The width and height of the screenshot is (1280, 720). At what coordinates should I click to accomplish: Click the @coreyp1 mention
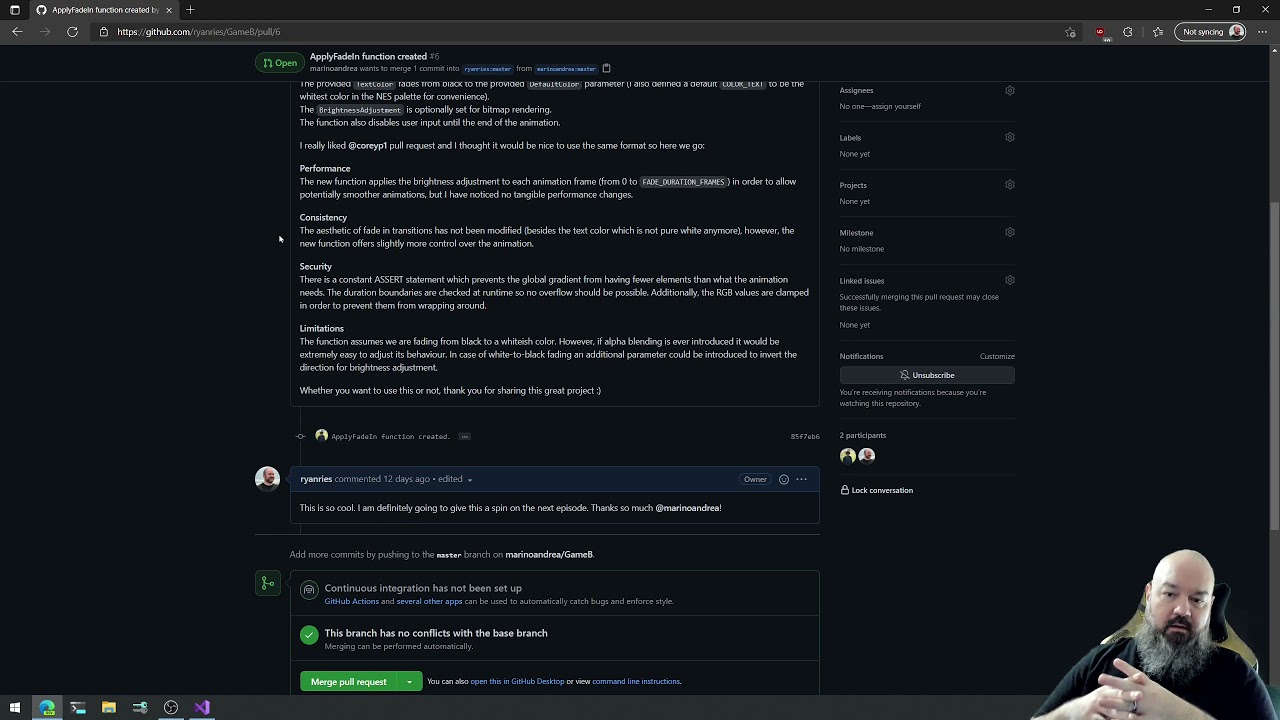(x=367, y=146)
